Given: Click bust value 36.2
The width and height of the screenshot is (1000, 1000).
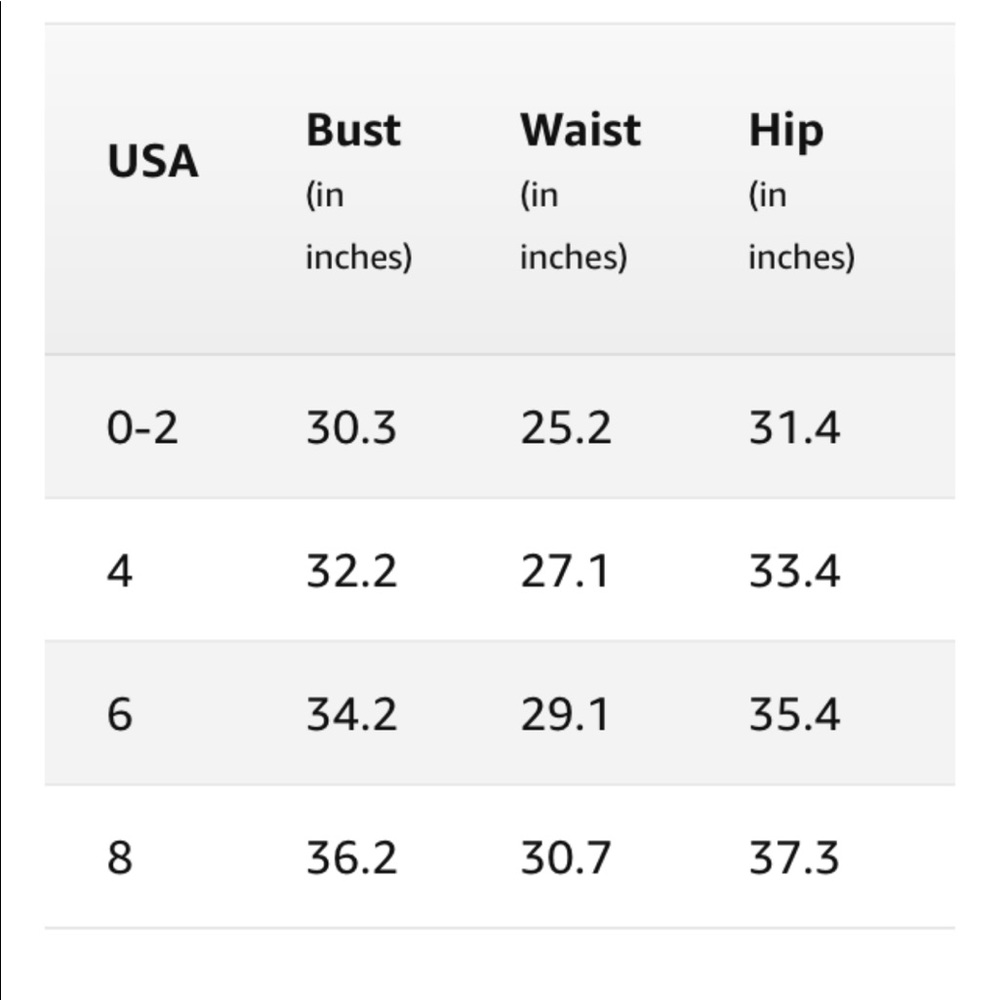Looking at the screenshot, I should pyautogui.click(x=351, y=858).
